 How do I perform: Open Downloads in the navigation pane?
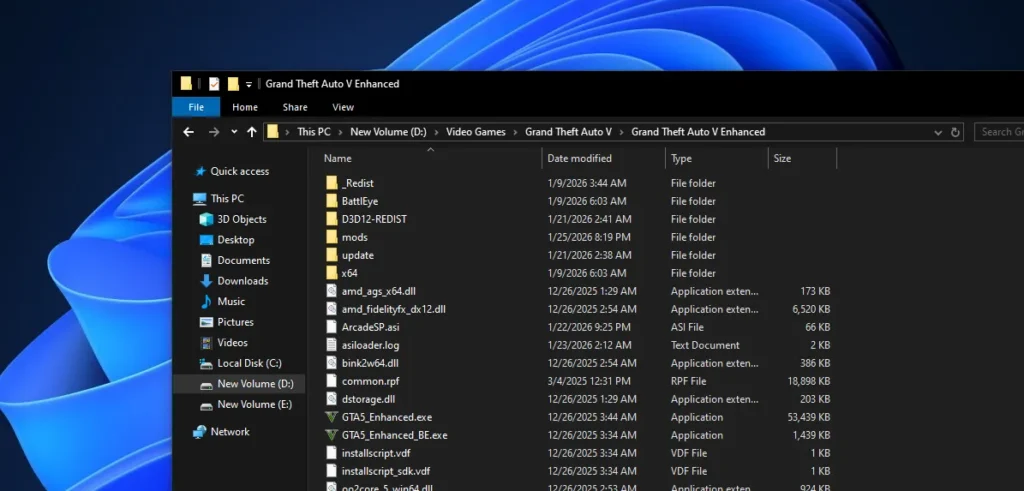tap(243, 281)
